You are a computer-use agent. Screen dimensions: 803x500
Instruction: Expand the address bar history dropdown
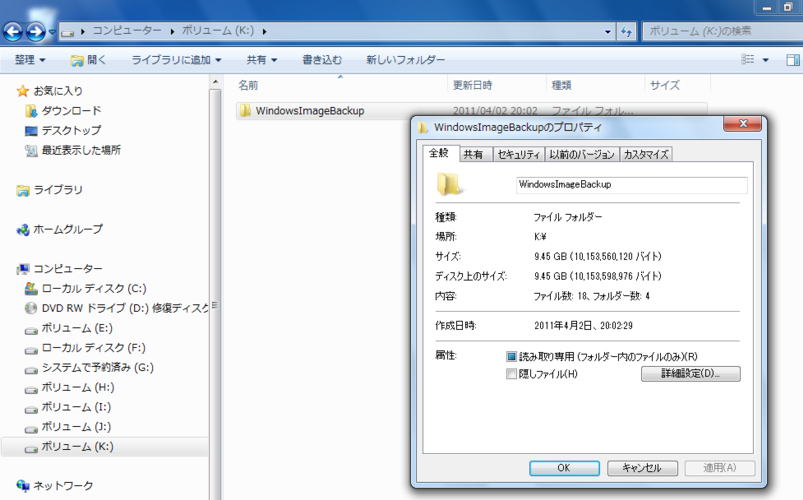pos(608,32)
